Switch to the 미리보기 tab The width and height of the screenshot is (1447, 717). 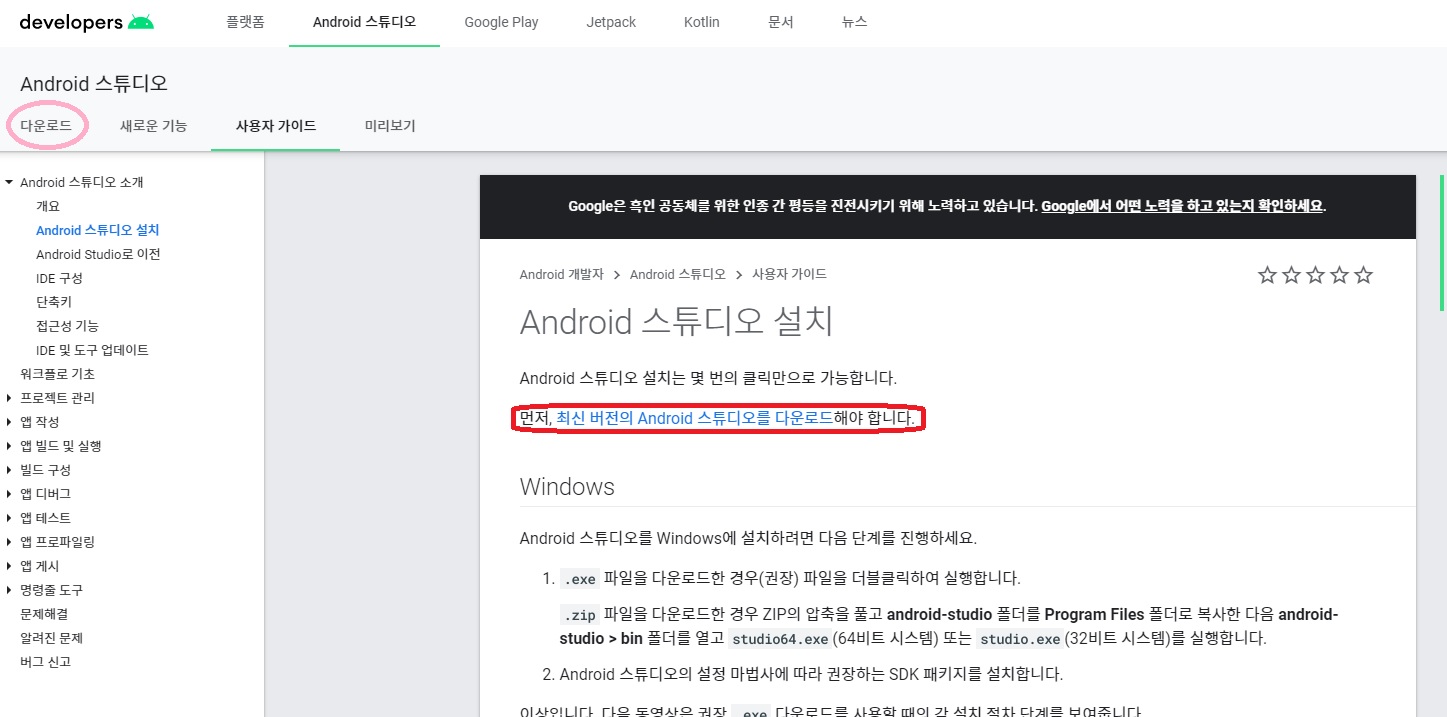pos(390,126)
